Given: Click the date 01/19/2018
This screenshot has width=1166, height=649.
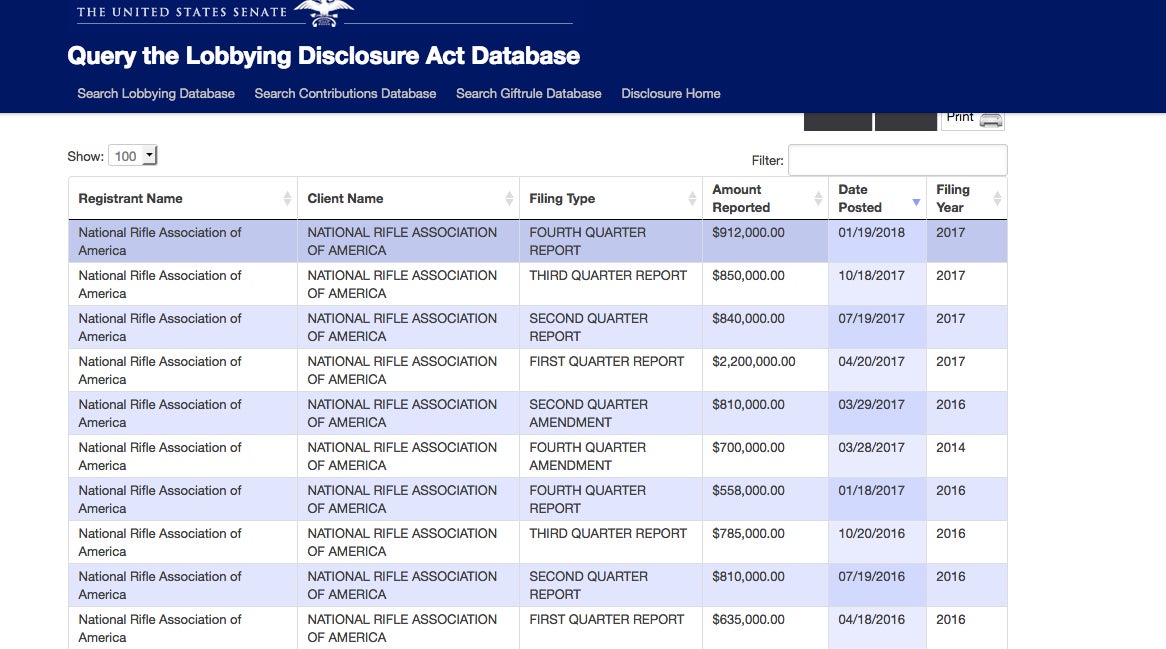Looking at the screenshot, I should tap(872, 233).
